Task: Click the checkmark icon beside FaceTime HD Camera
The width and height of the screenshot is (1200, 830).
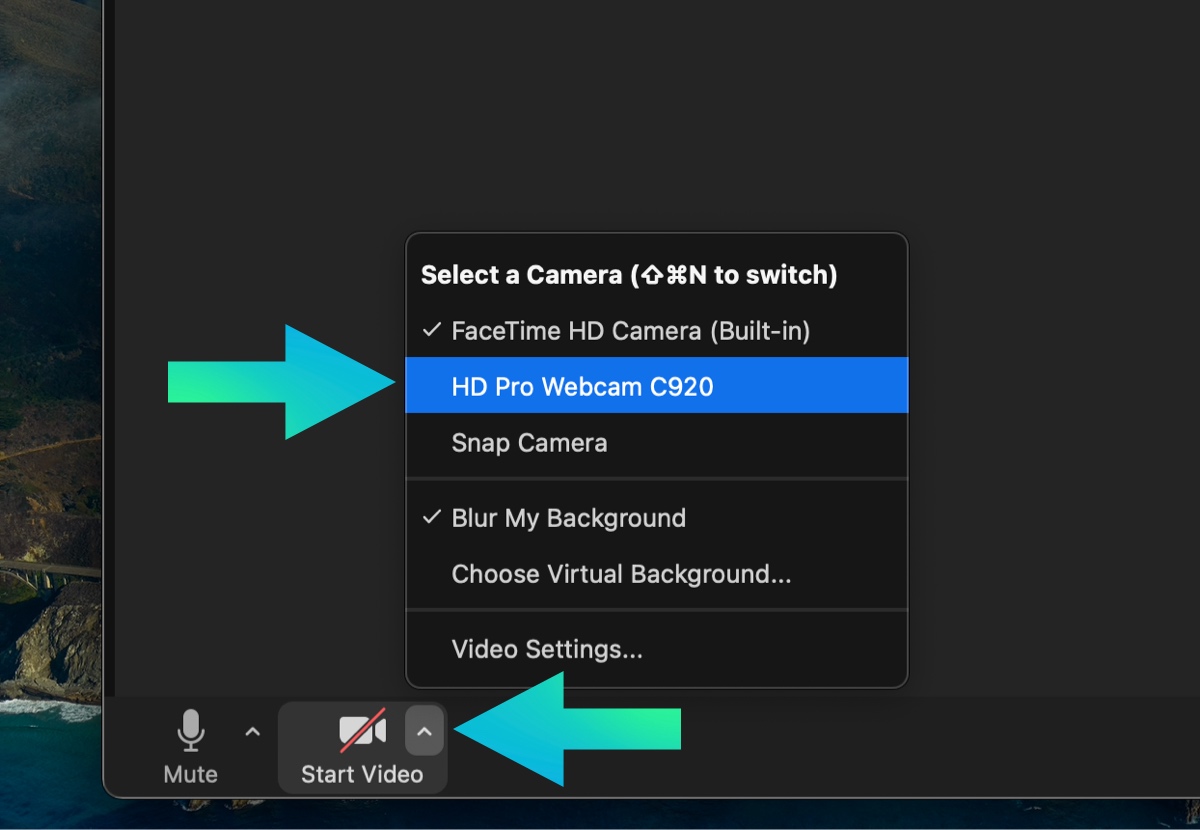Action: pyautogui.click(x=432, y=330)
